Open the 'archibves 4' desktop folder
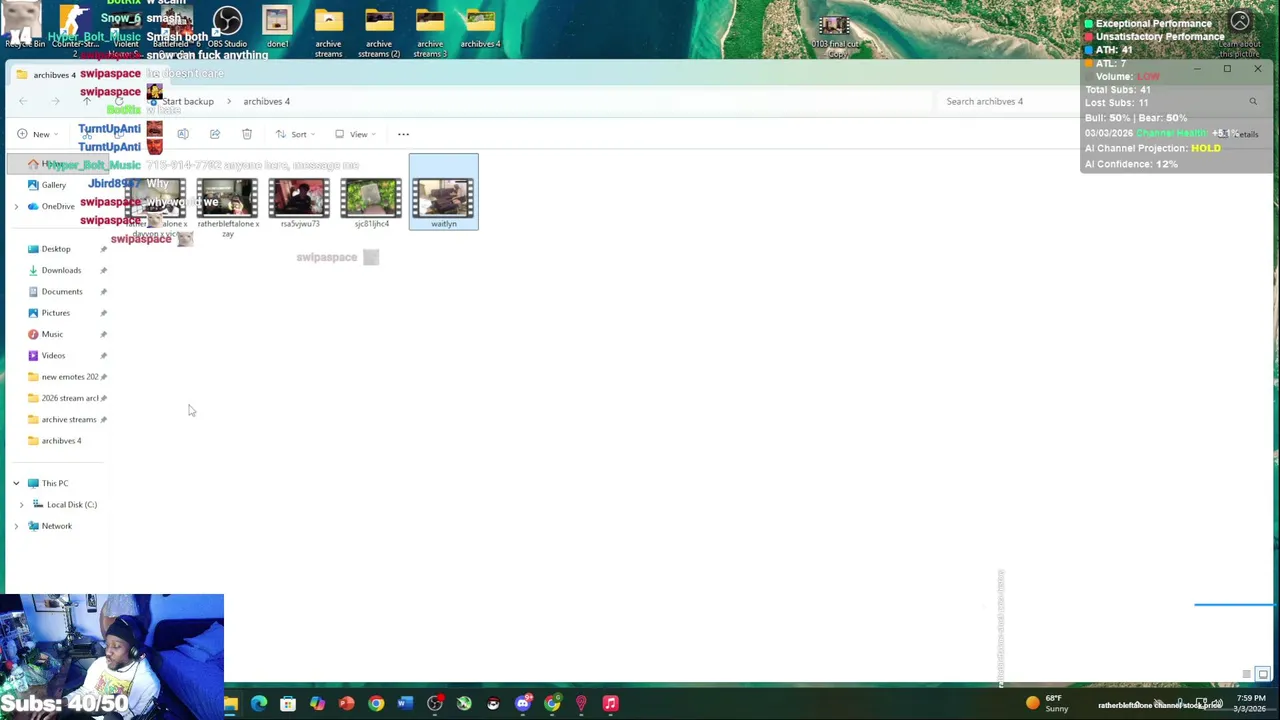The height and width of the screenshot is (720, 1280). 480,27
